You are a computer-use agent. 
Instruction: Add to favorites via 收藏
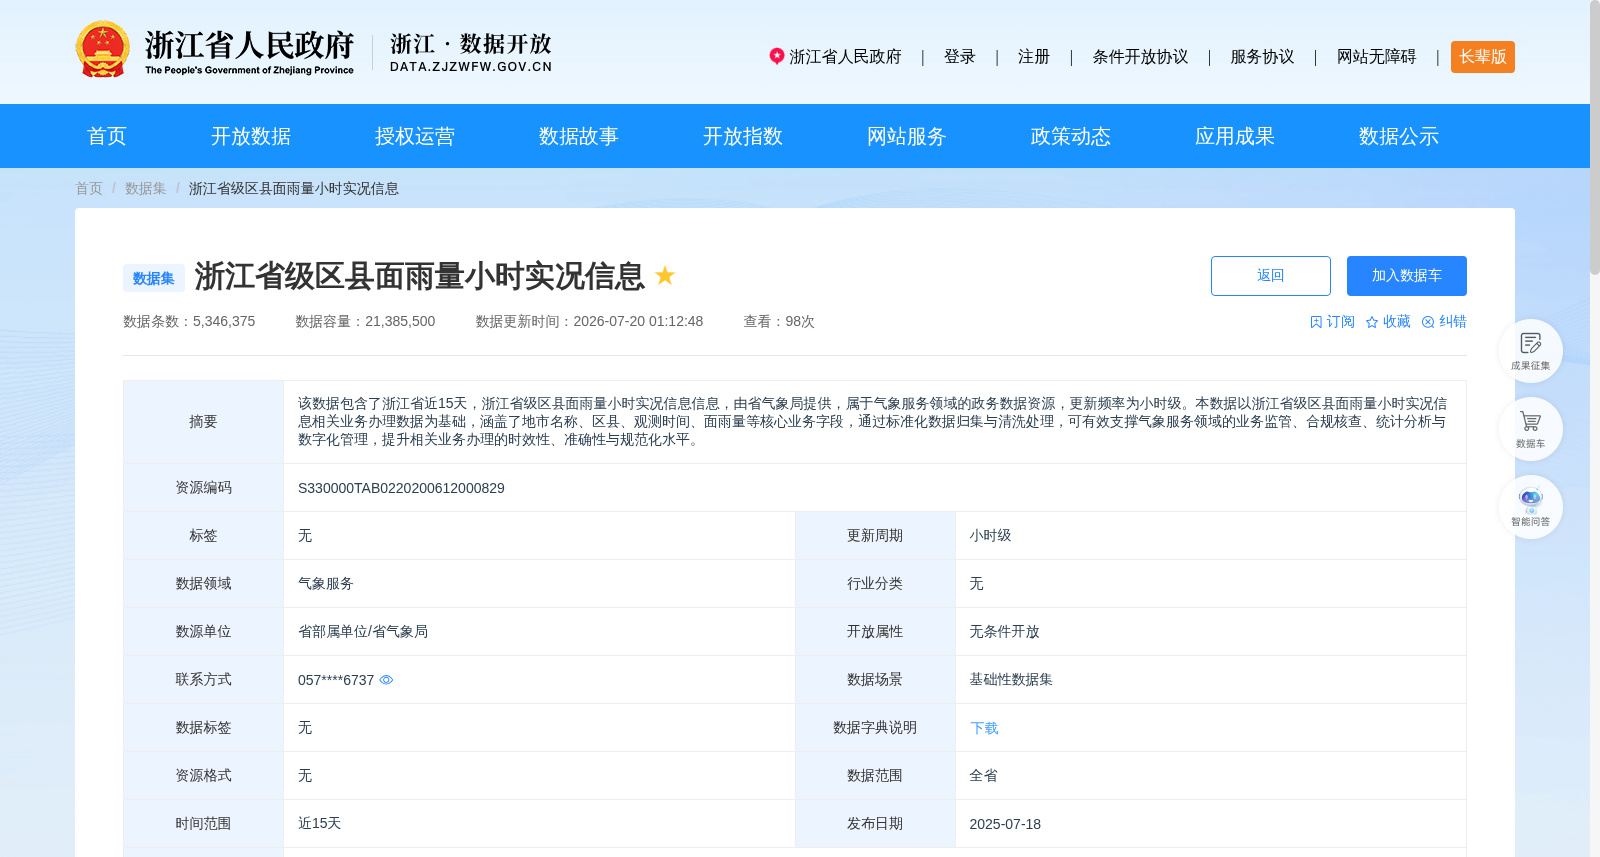(x=1388, y=322)
